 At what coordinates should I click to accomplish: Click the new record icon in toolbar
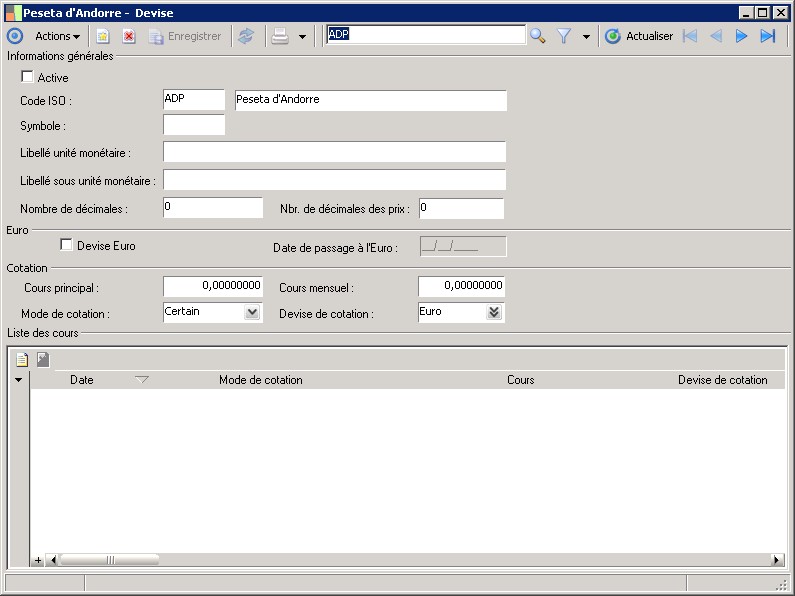[x=102, y=36]
